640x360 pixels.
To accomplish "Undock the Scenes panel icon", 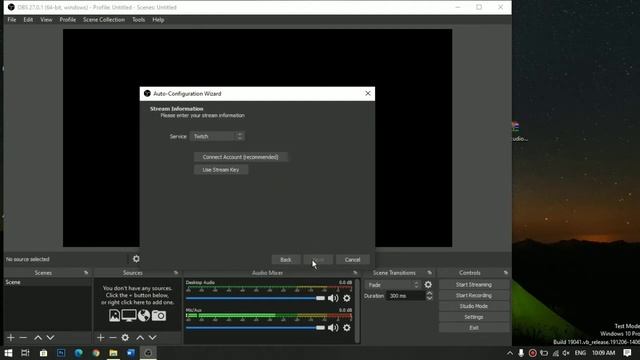I will tap(86, 273).
